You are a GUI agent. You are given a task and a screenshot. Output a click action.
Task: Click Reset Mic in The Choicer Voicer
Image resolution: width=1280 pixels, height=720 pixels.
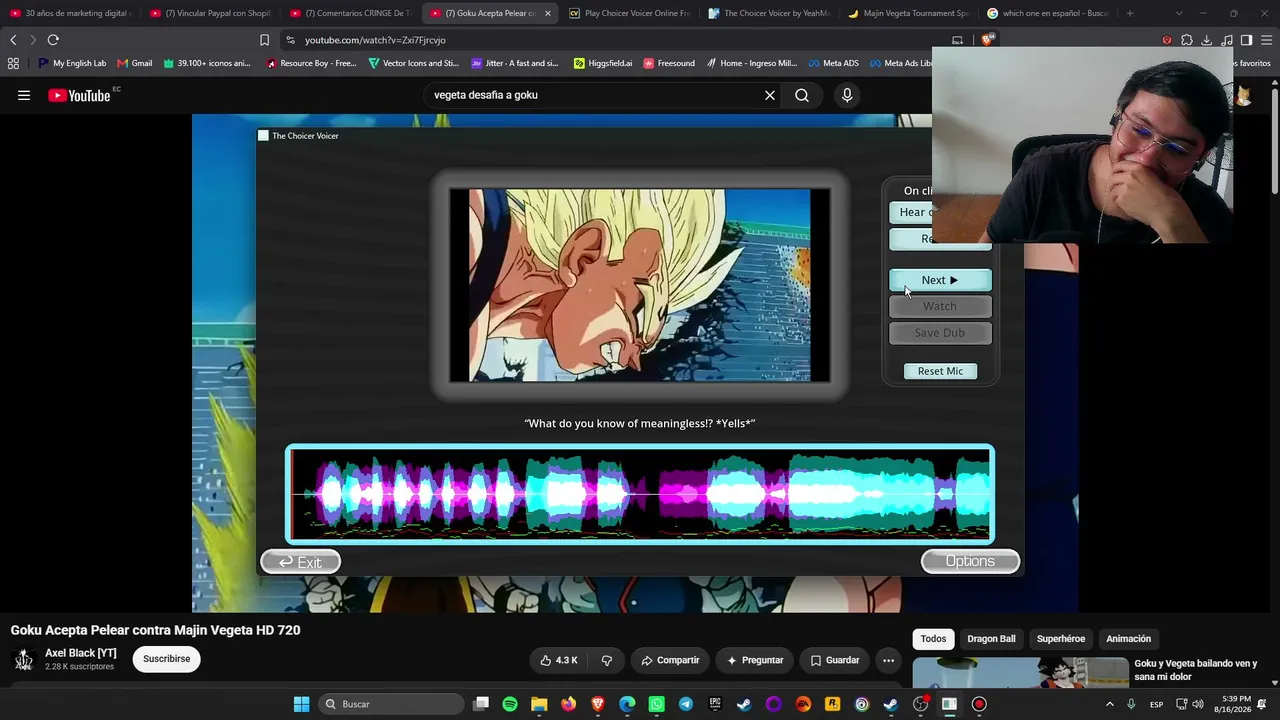tap(940, 371)
